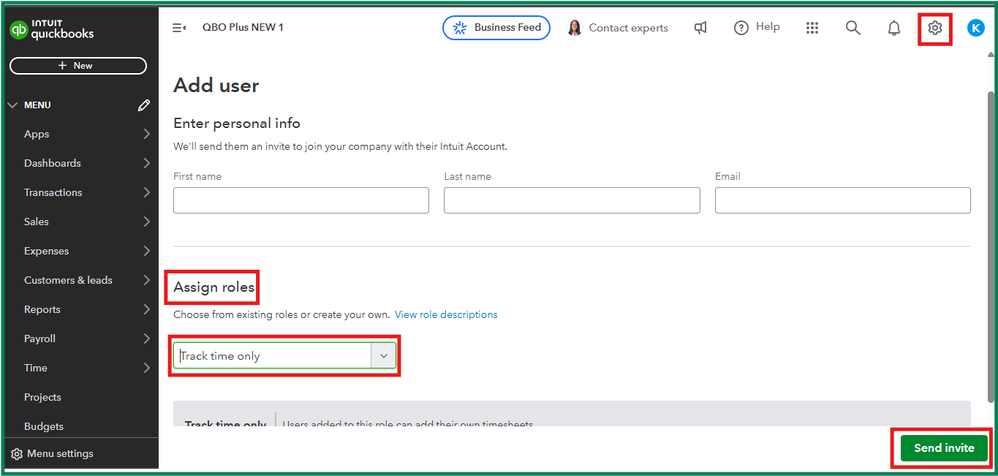Click the Contact experts avatar
Image resolution: width=998 pixels, height=476 pixels.
574,28
